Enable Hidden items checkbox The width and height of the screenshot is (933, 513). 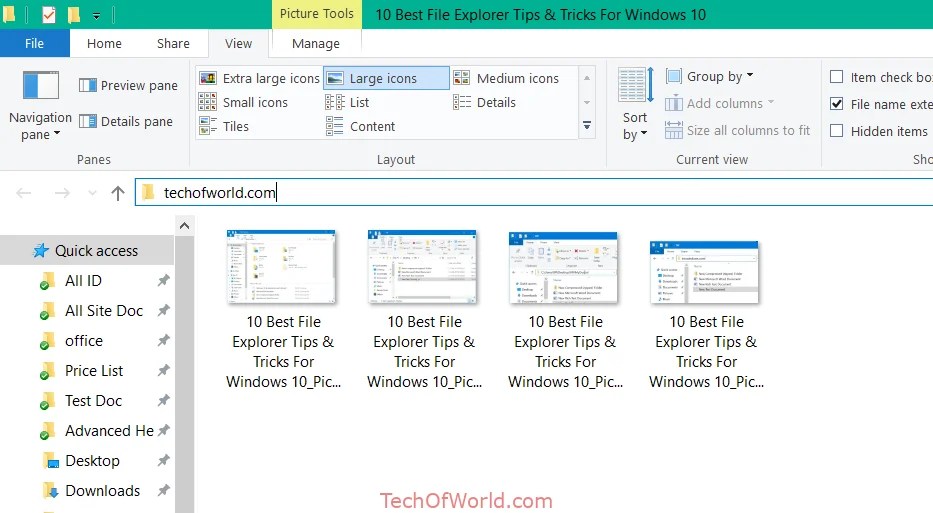837,131
